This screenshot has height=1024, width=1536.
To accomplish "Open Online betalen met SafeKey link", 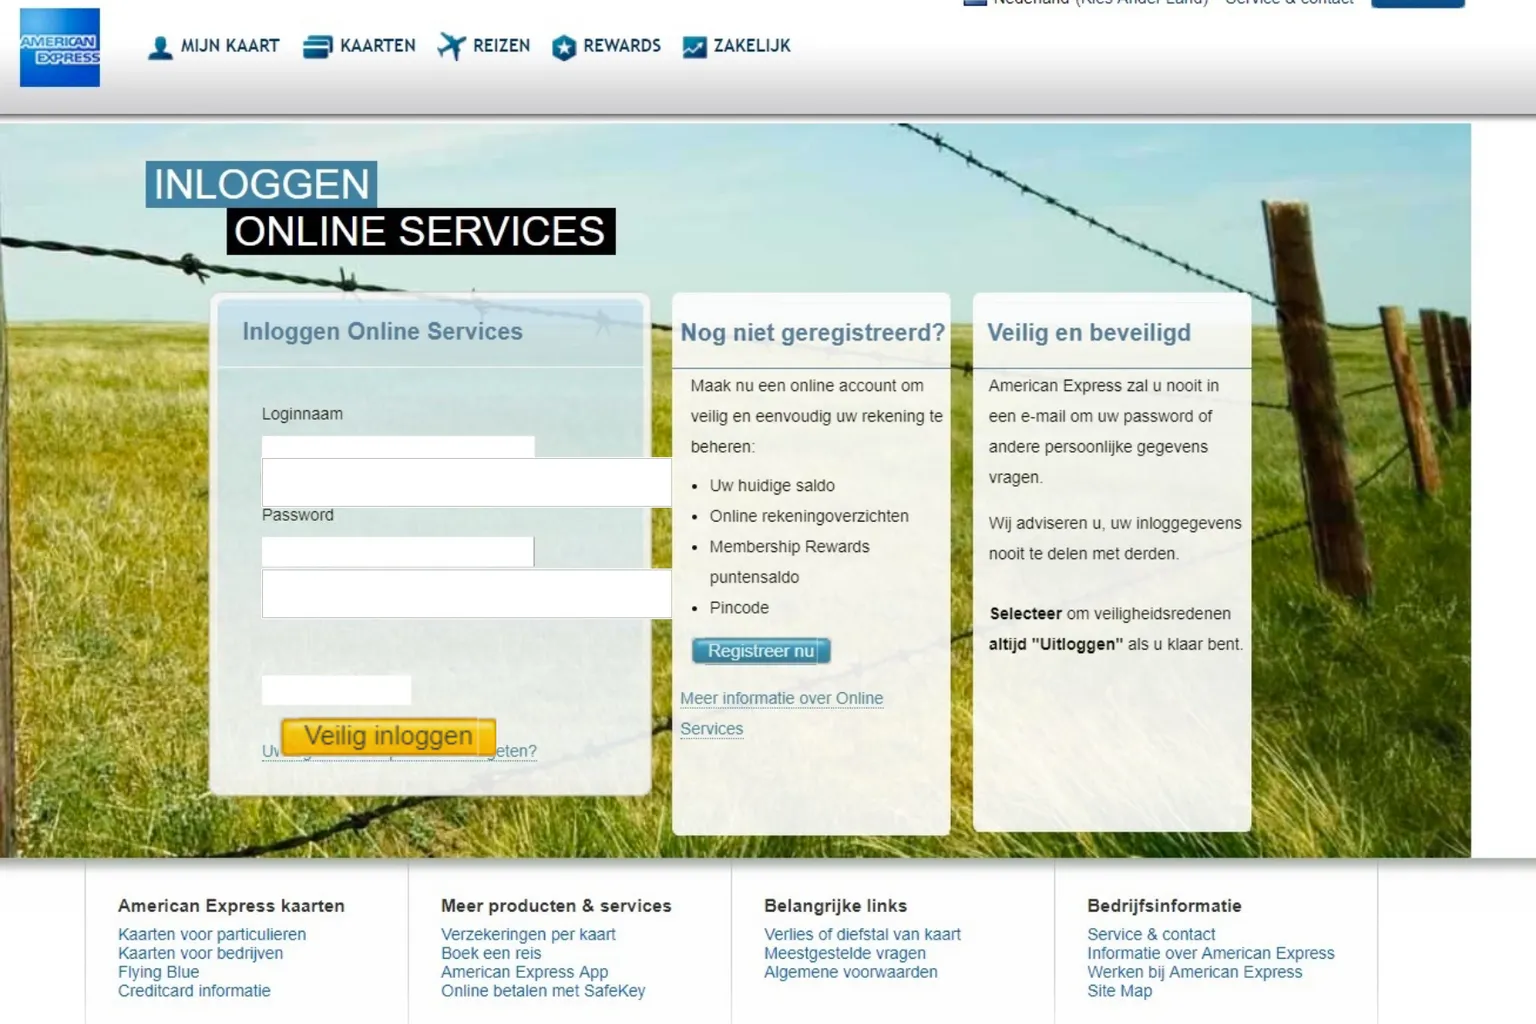I will (x=543, y=991).
